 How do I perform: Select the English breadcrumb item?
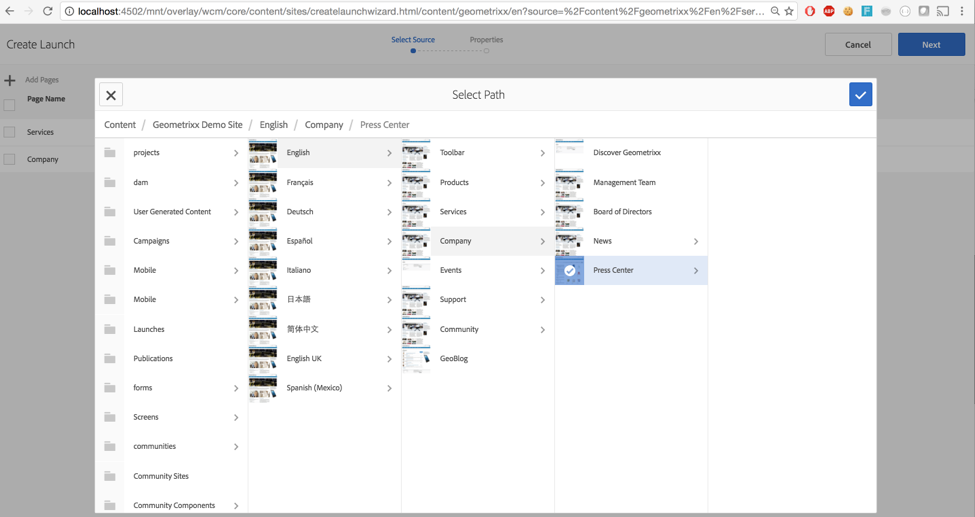pyautogui.click(x=273, y=125)
